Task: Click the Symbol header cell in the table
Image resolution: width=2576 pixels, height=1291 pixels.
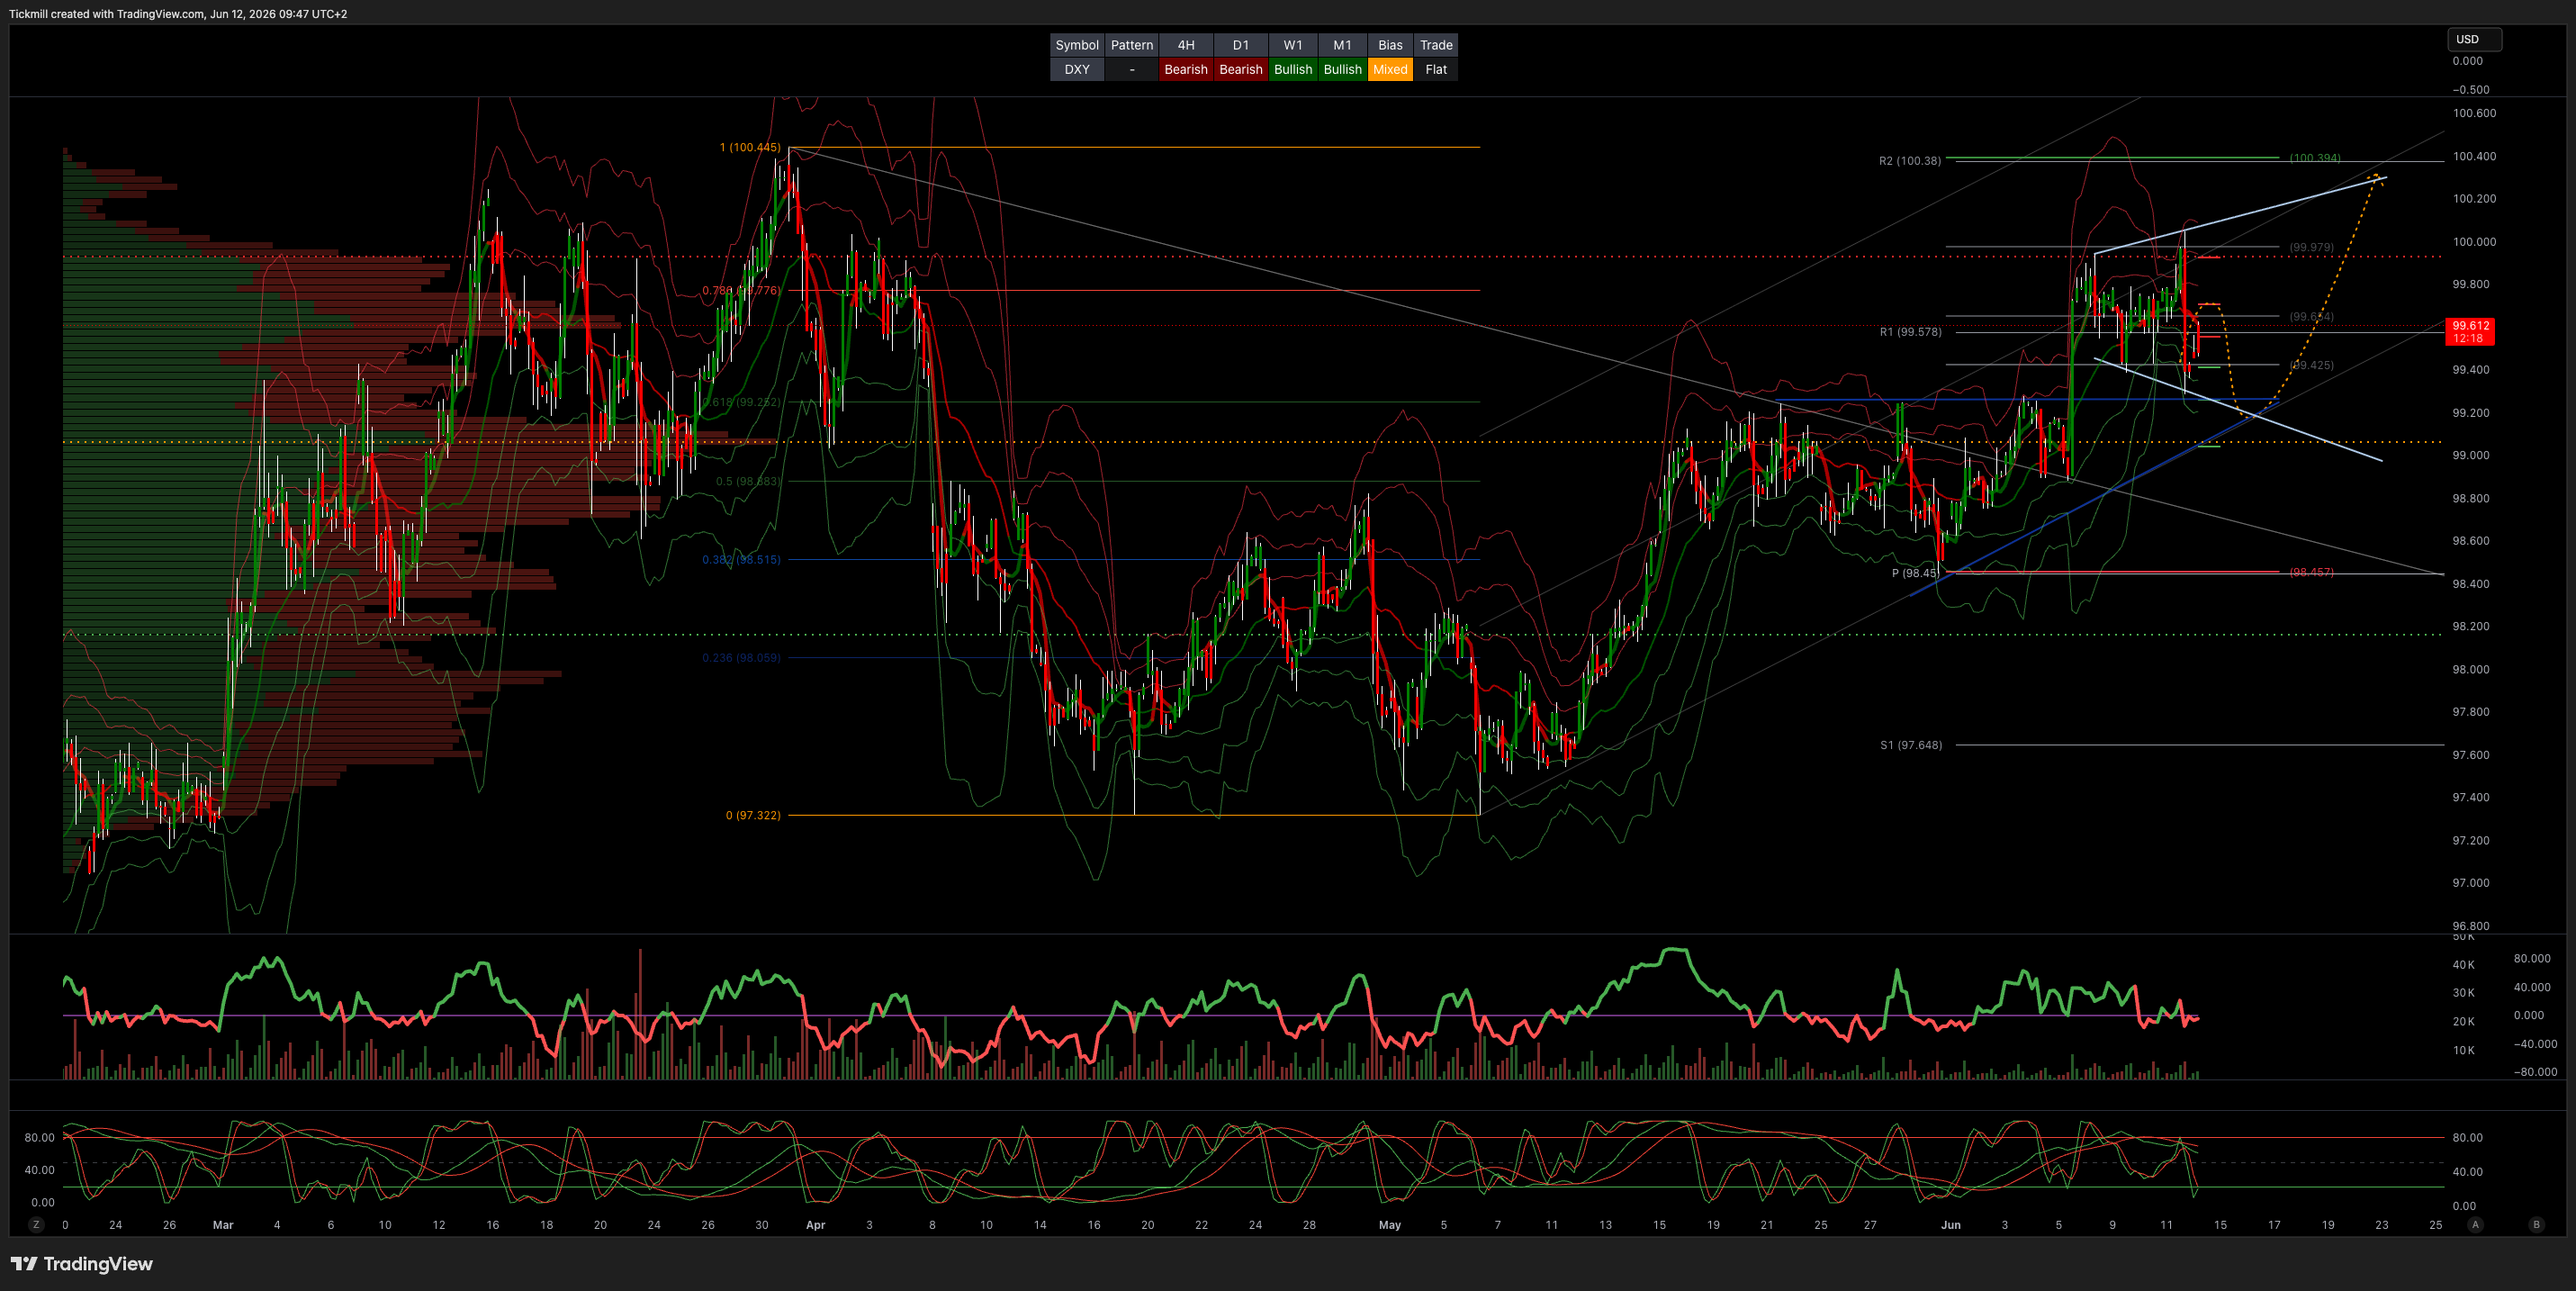Action: [1077, 45]
